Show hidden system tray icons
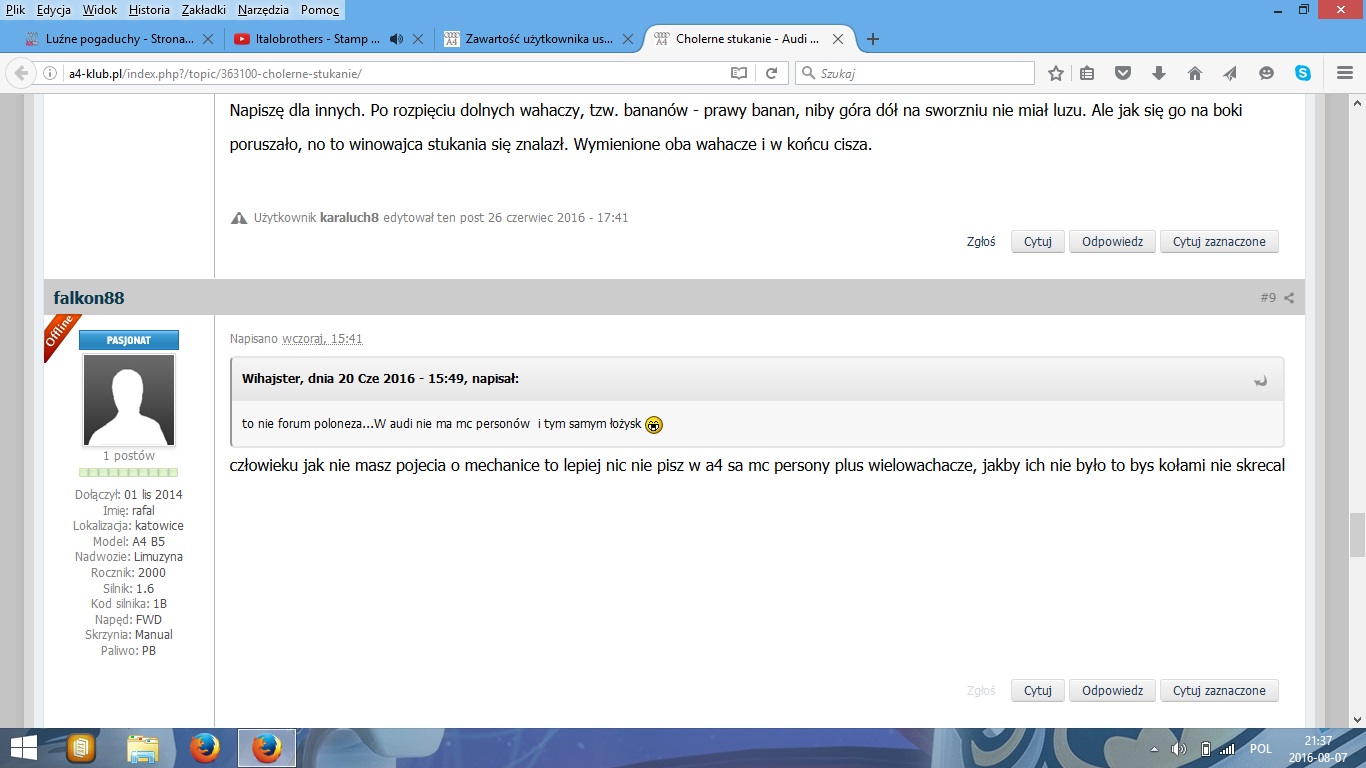The image size is (1366, 768). [x=1155, y=748]
